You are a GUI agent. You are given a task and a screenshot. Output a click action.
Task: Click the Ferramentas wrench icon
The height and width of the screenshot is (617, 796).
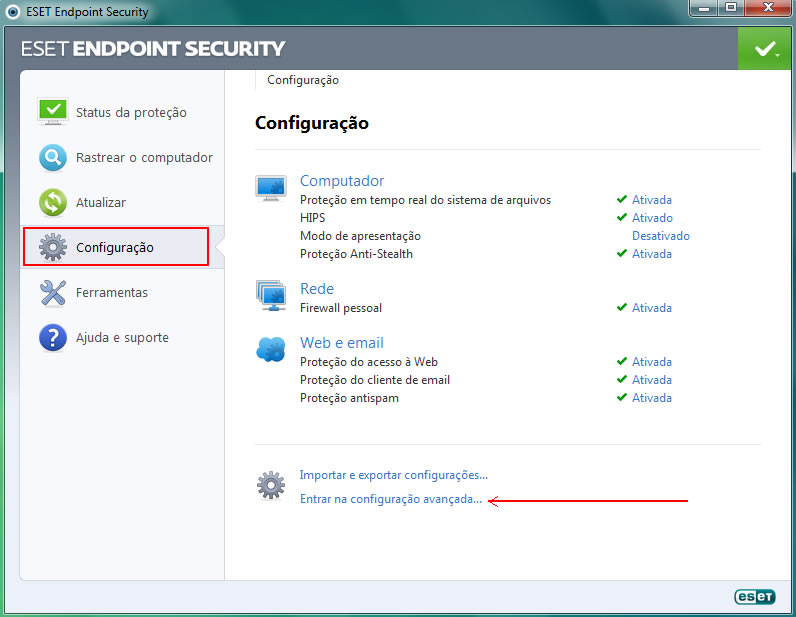click(x=53, y=292)
